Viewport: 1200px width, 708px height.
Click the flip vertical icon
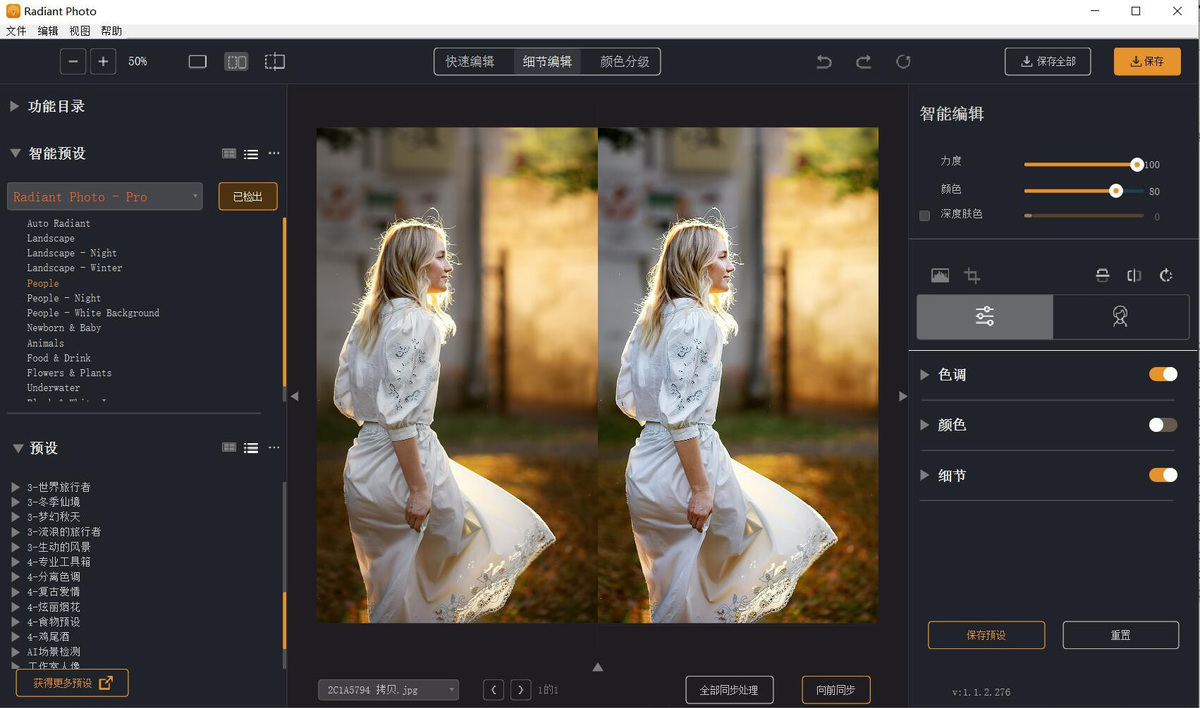(1102, 275)
